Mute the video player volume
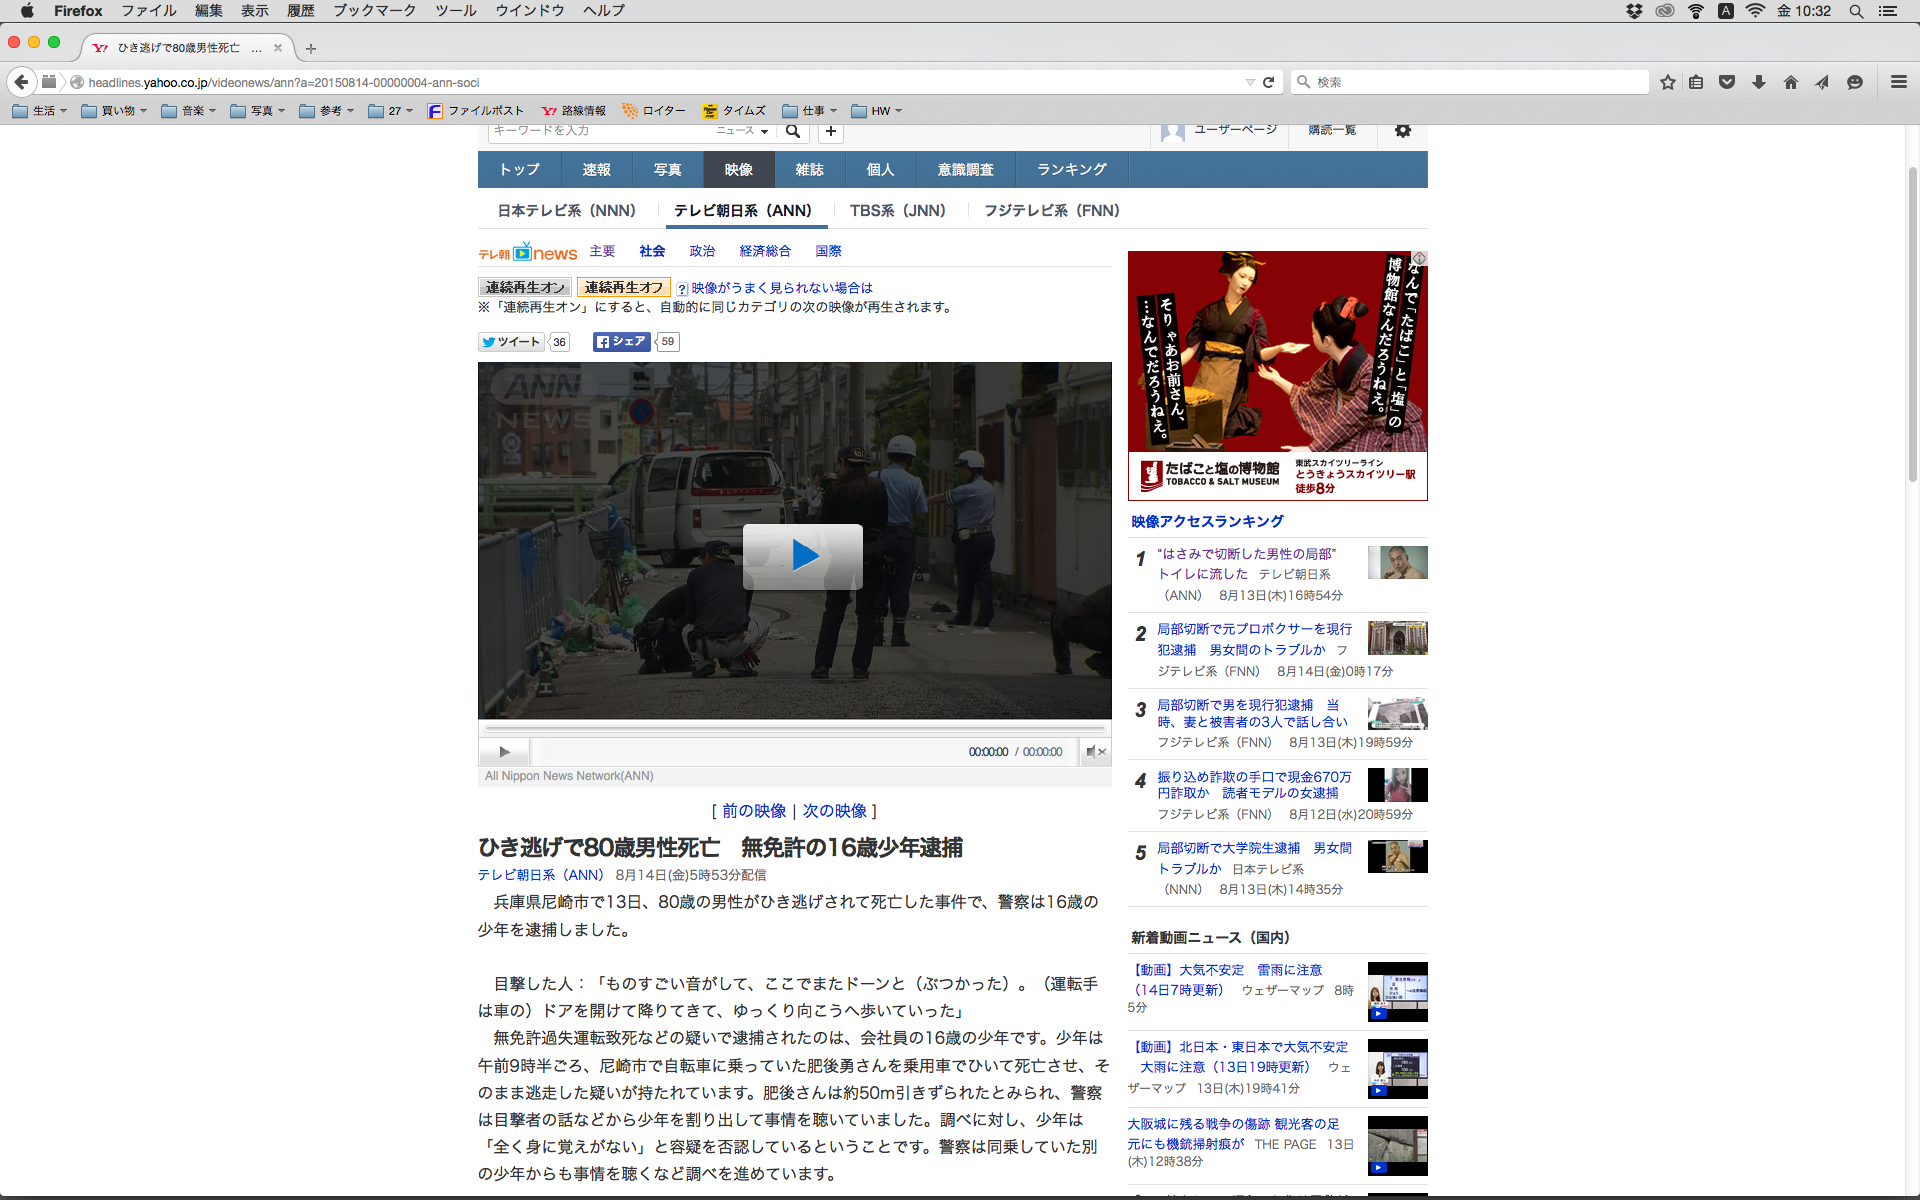1920x1200 pixels. tap(1093, 752)
